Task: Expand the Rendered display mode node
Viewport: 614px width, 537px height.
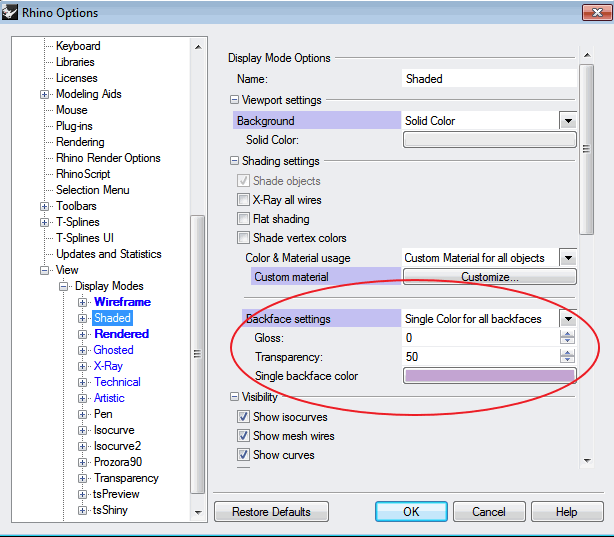Action: [82, 334]
